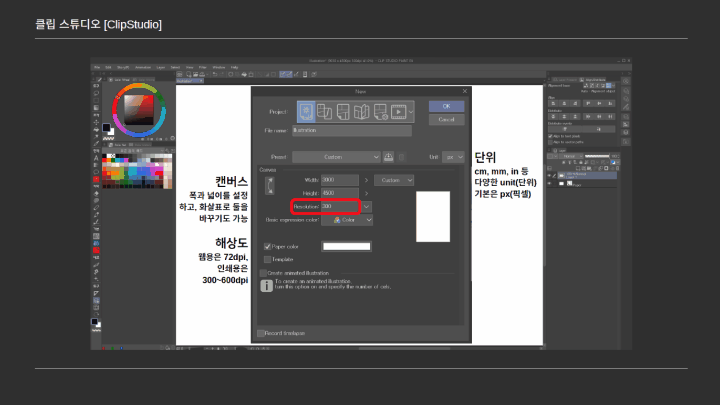Switch to the Color Wheel tab
Screen dimensions: 720x405
(119, 79)
